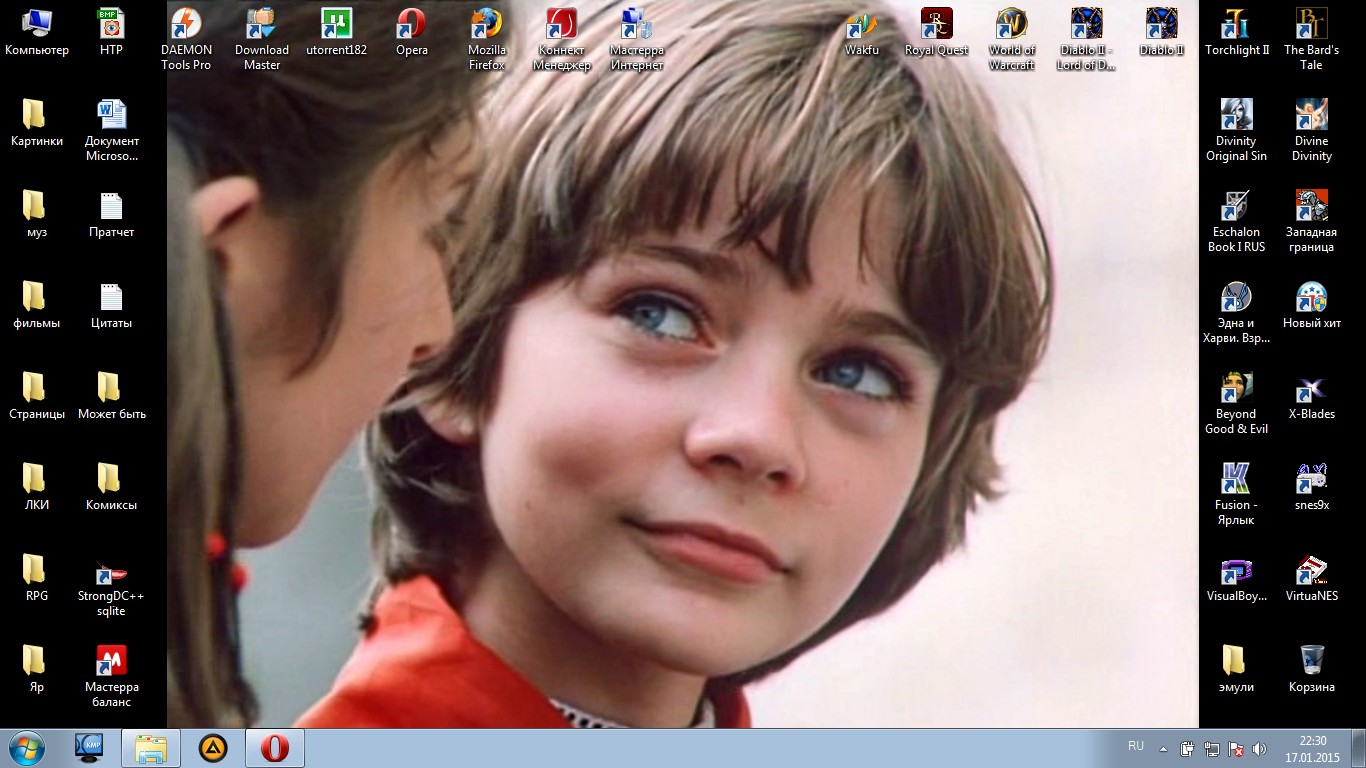1366x768 pixels.
Task: Select the ЛКИ folder
Action: 37,487
